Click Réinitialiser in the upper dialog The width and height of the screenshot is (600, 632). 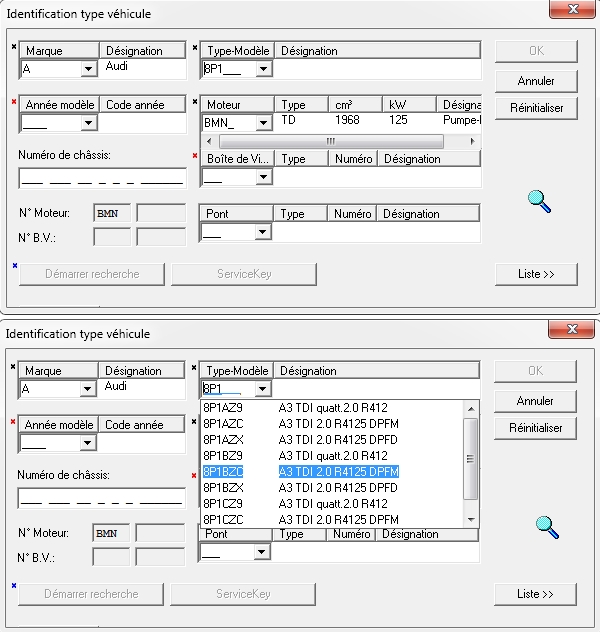point(535,108)
